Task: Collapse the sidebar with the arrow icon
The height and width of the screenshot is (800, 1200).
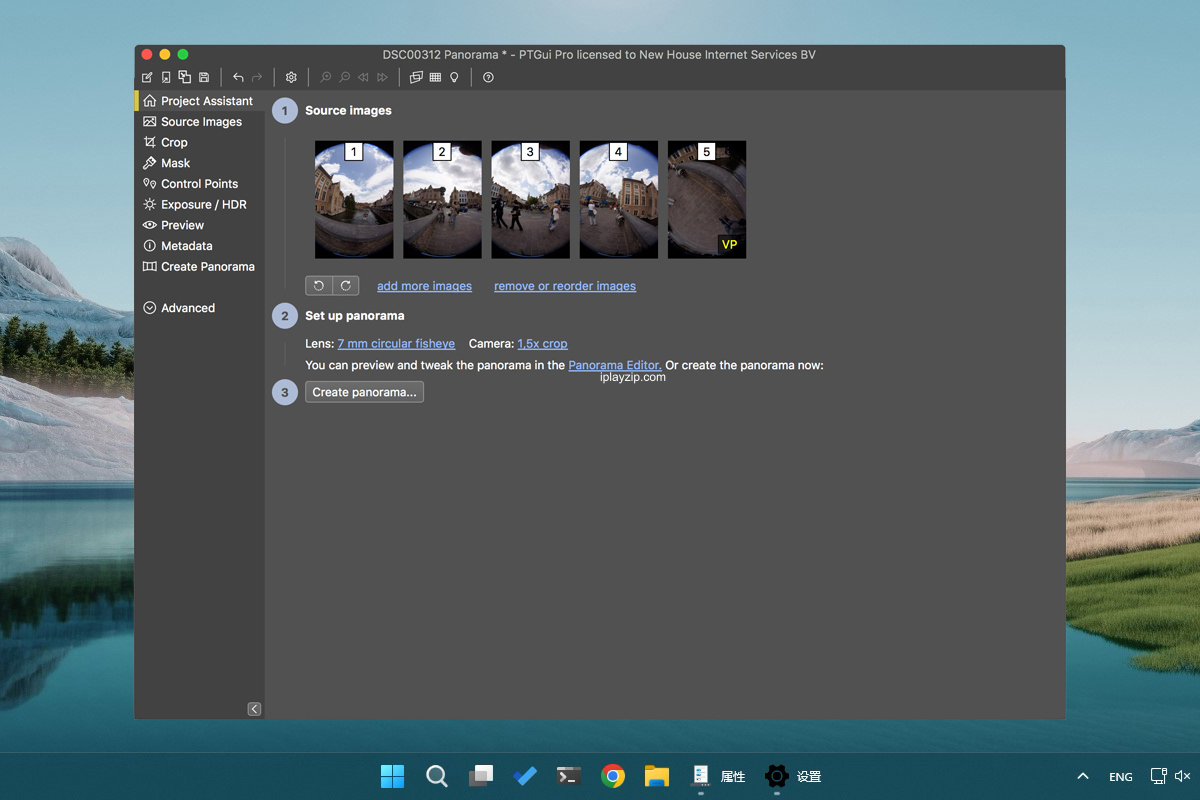Action: pos(254,709)
